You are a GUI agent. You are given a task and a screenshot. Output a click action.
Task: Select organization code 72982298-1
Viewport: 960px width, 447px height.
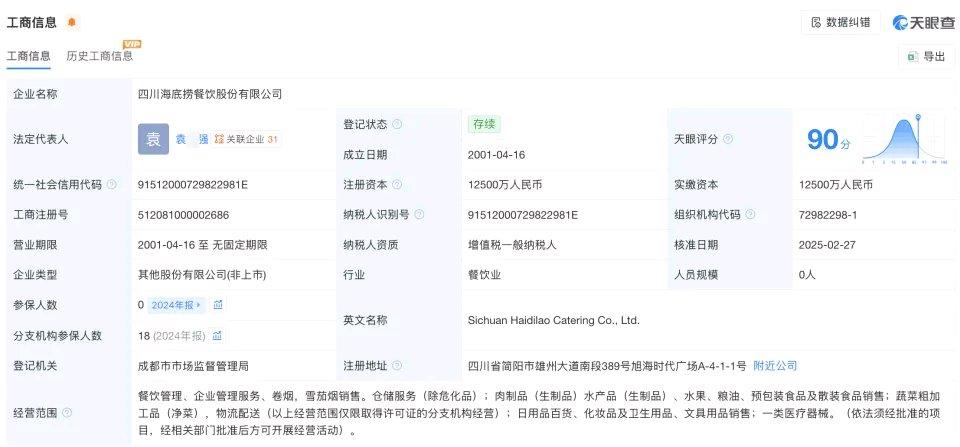828,215
